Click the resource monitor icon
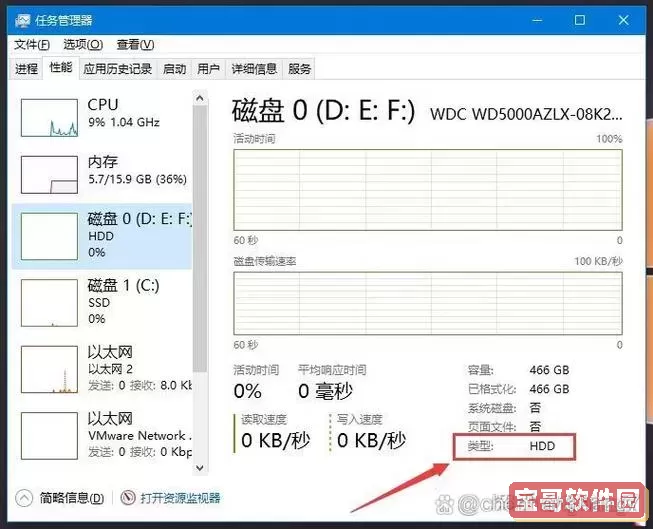This screenshot has width=653, height=529. coord(128,498)
